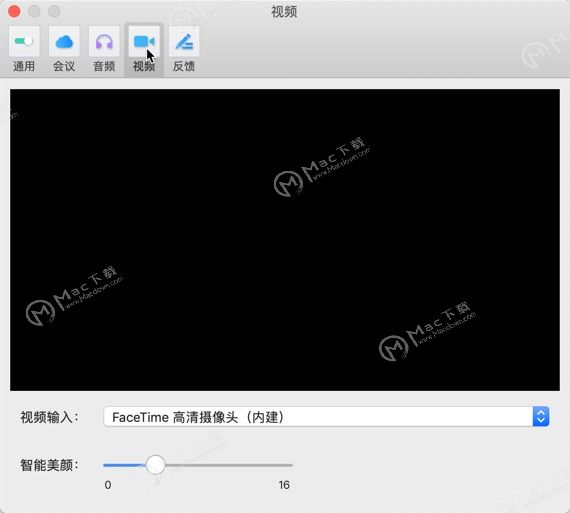This screenshot has width=570, height=513.
Task: Click the 智能美颜 label
Action: click(x=49, y=465)
